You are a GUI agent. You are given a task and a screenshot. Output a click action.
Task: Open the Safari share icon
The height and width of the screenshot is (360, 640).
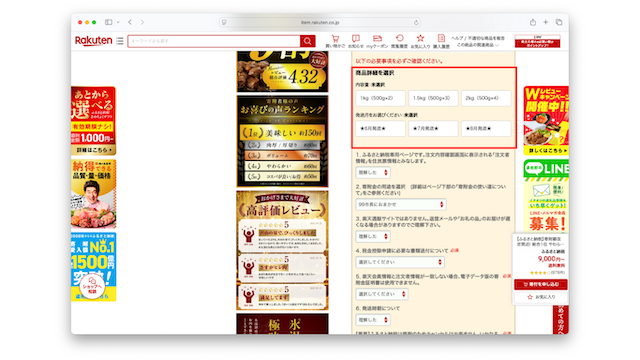533,22
